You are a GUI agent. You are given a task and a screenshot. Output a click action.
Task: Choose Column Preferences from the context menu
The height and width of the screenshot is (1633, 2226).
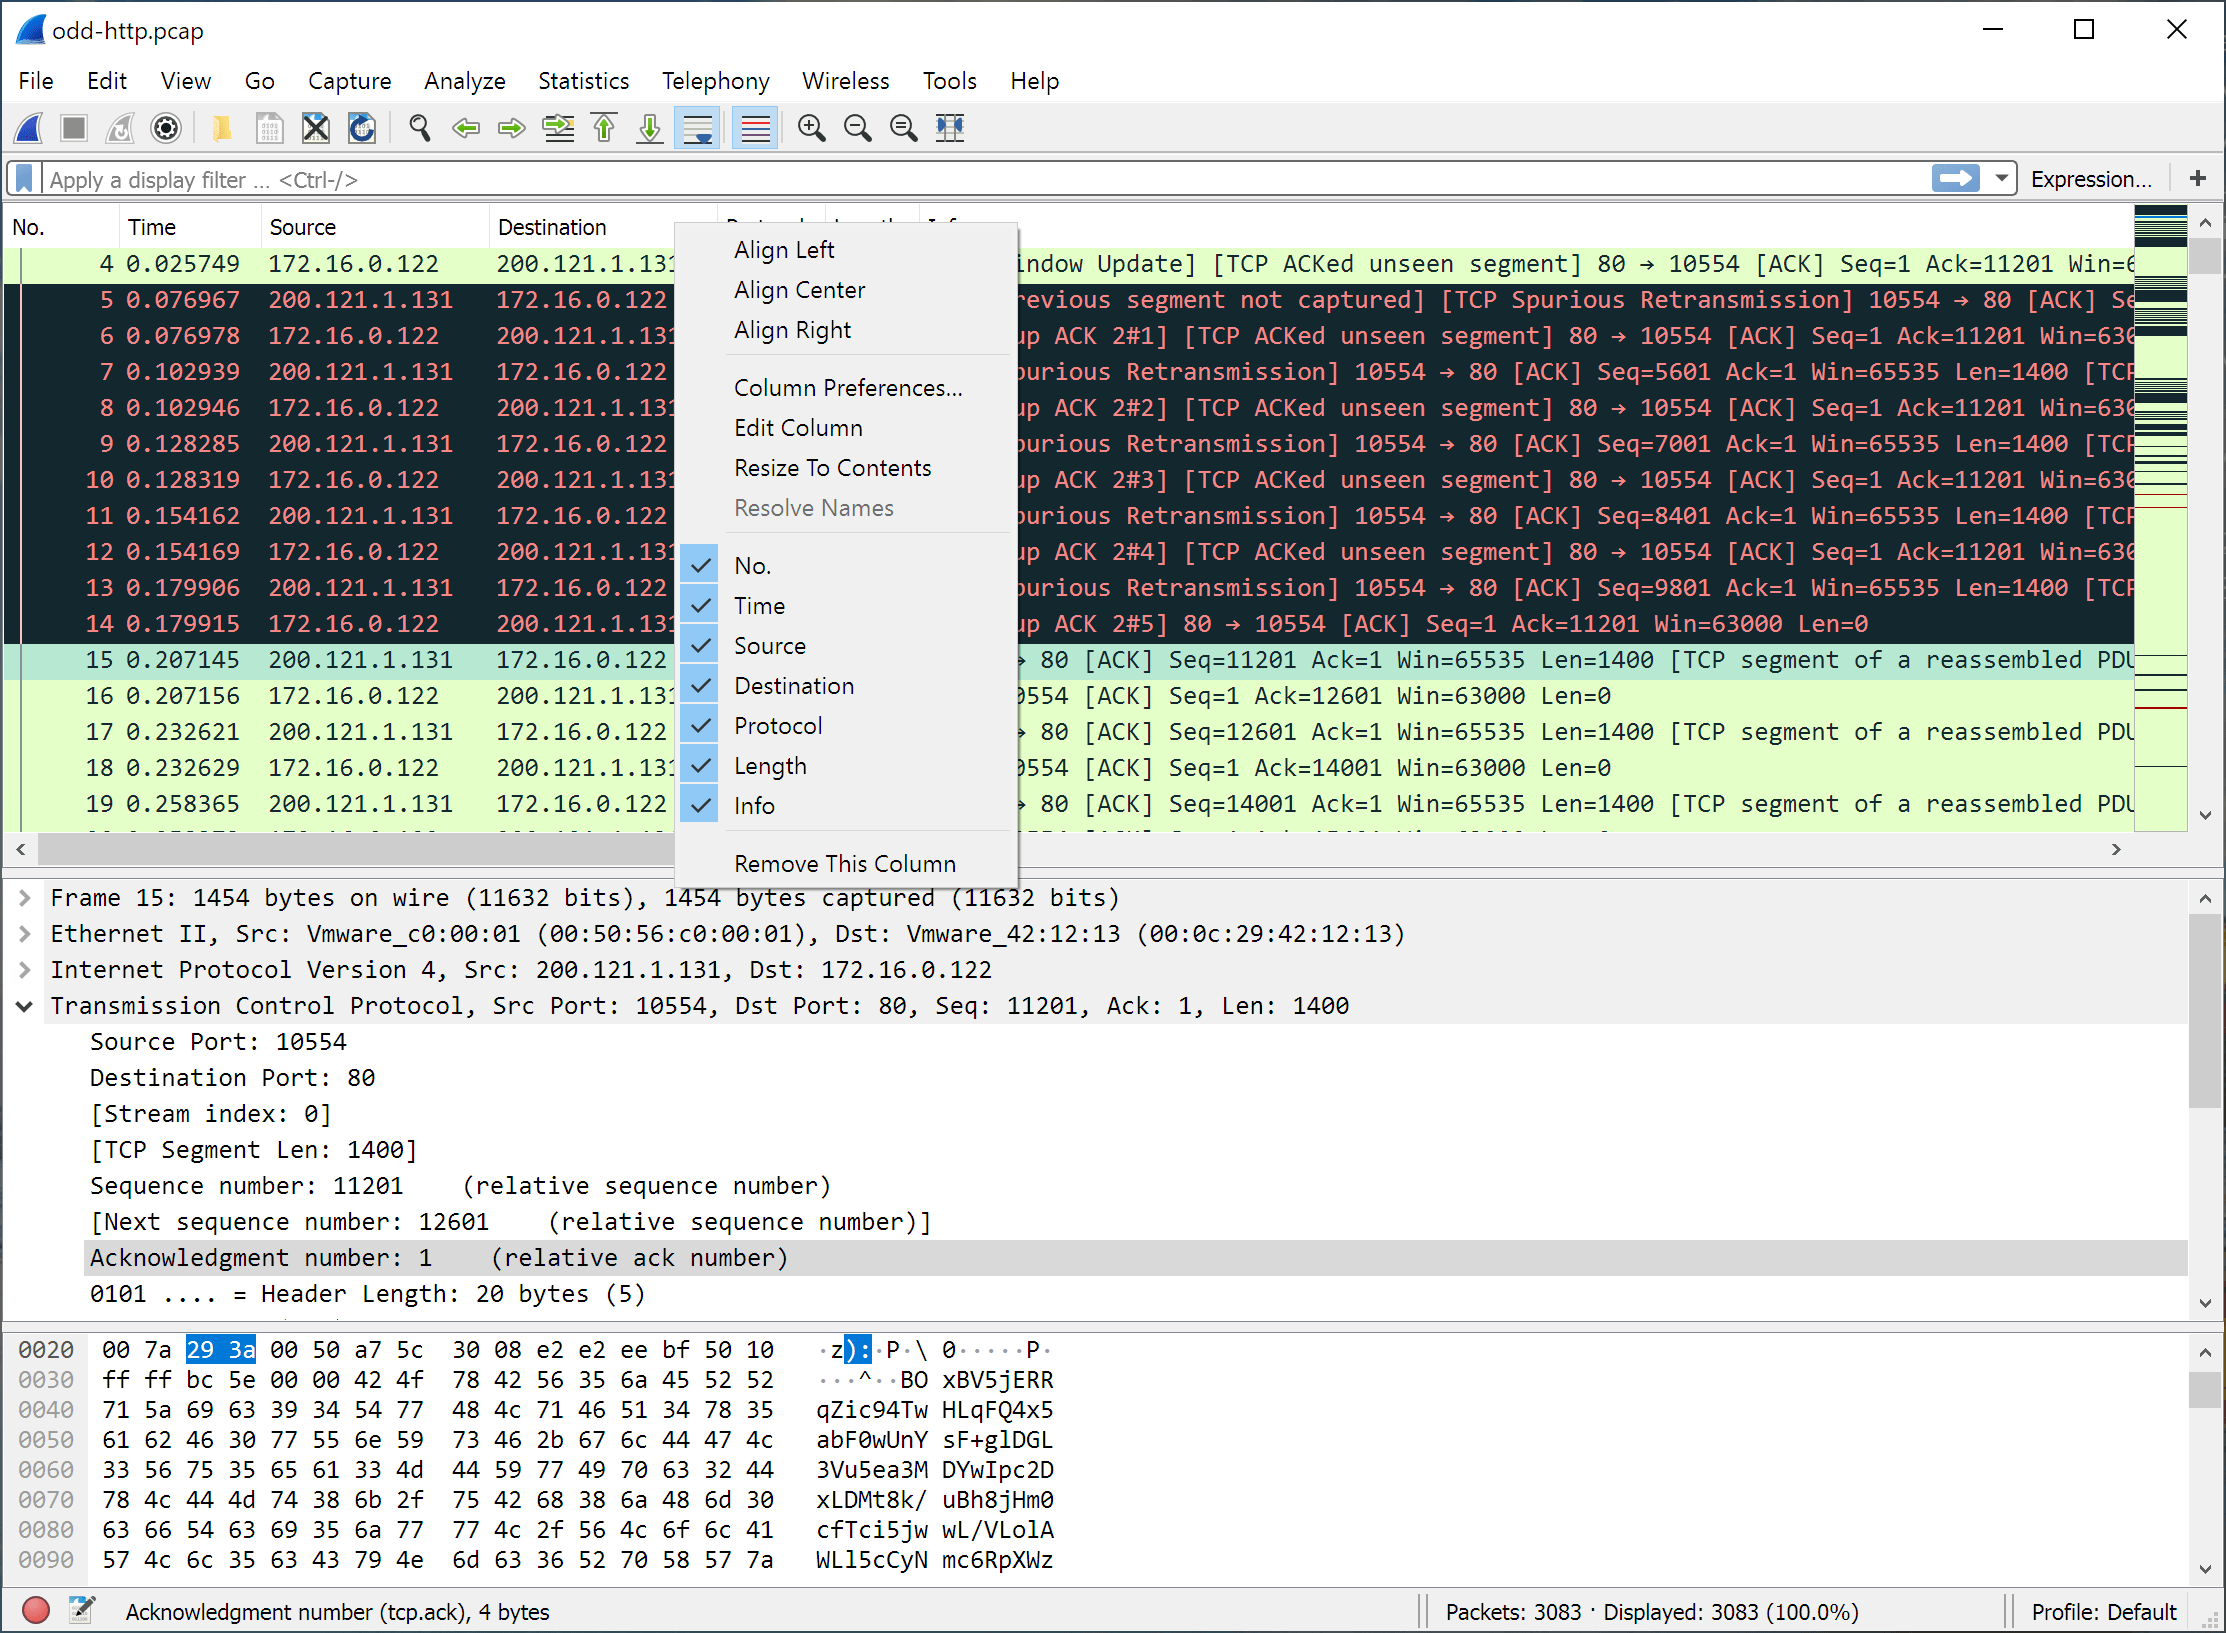coord(847,388)
